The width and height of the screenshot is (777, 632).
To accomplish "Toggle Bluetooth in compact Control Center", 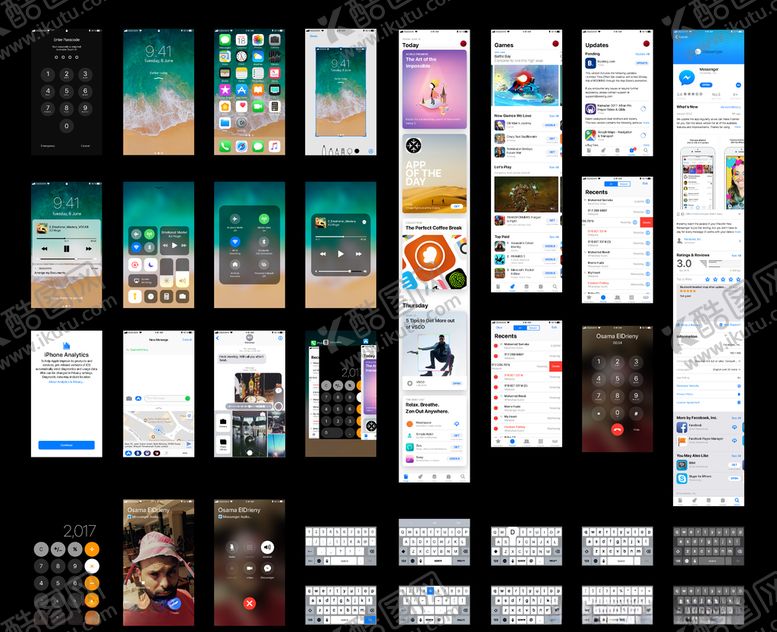I will pos(149,247).
